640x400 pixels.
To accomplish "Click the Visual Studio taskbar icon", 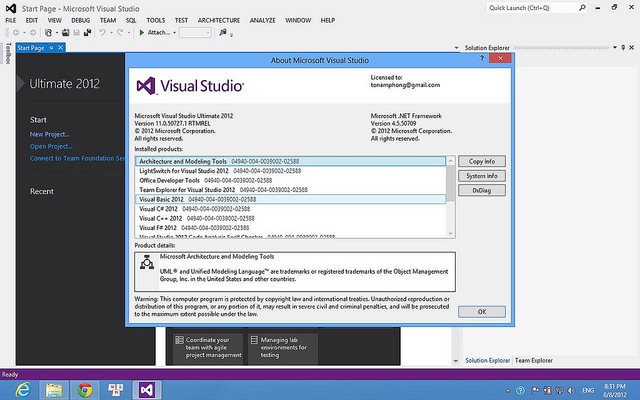I will click(147, 390).
